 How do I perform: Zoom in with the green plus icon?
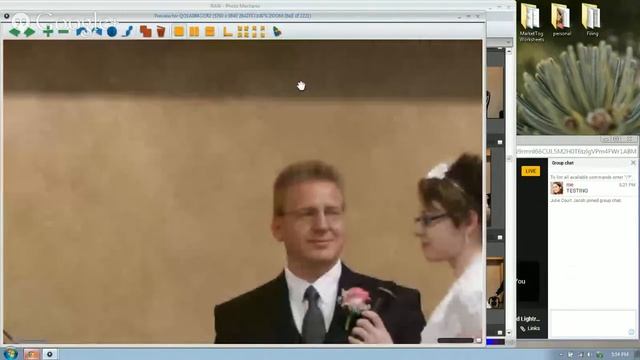pyautogui.click(x=48, y=31)
